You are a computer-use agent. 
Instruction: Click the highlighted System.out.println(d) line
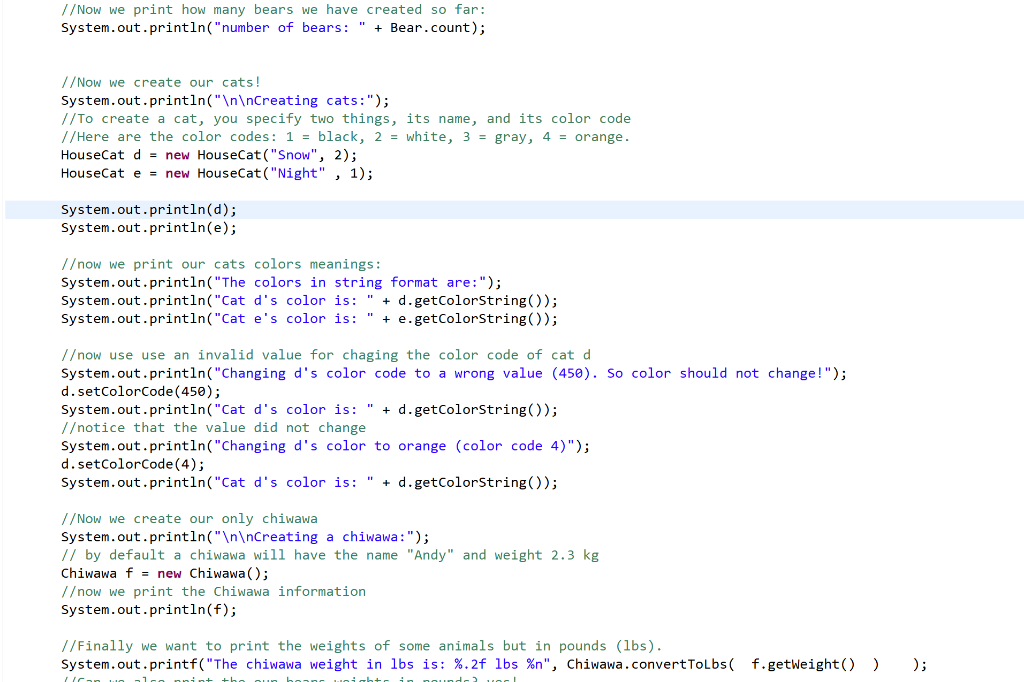148,209
